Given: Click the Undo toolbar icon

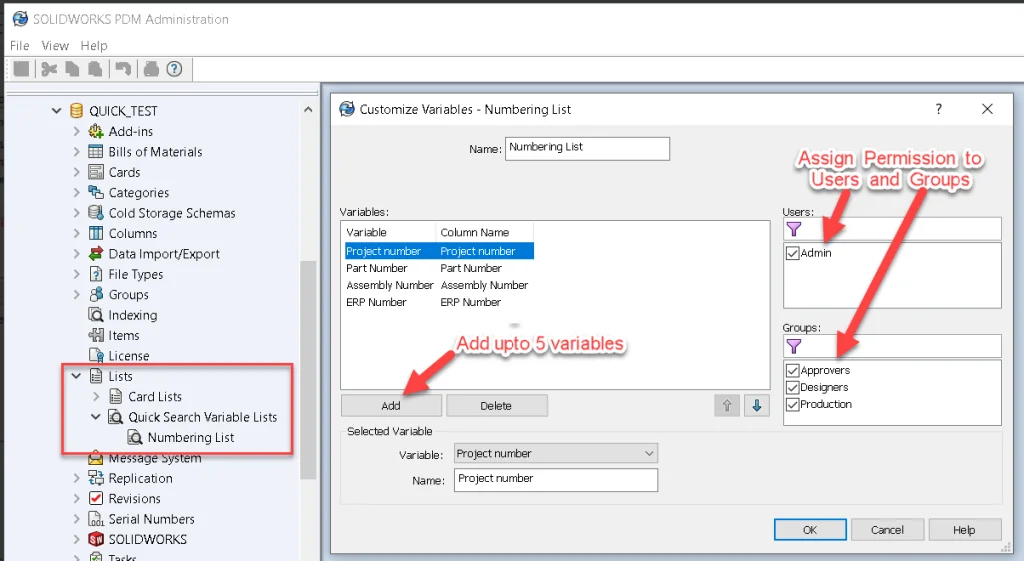Looking at the screenshot, I should pyautogui.click(x=123, y=69).
